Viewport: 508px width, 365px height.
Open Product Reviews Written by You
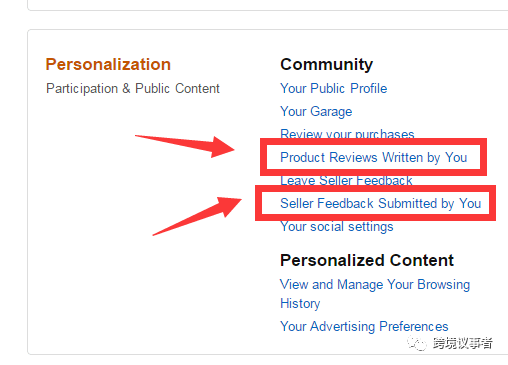pos(373,157)
